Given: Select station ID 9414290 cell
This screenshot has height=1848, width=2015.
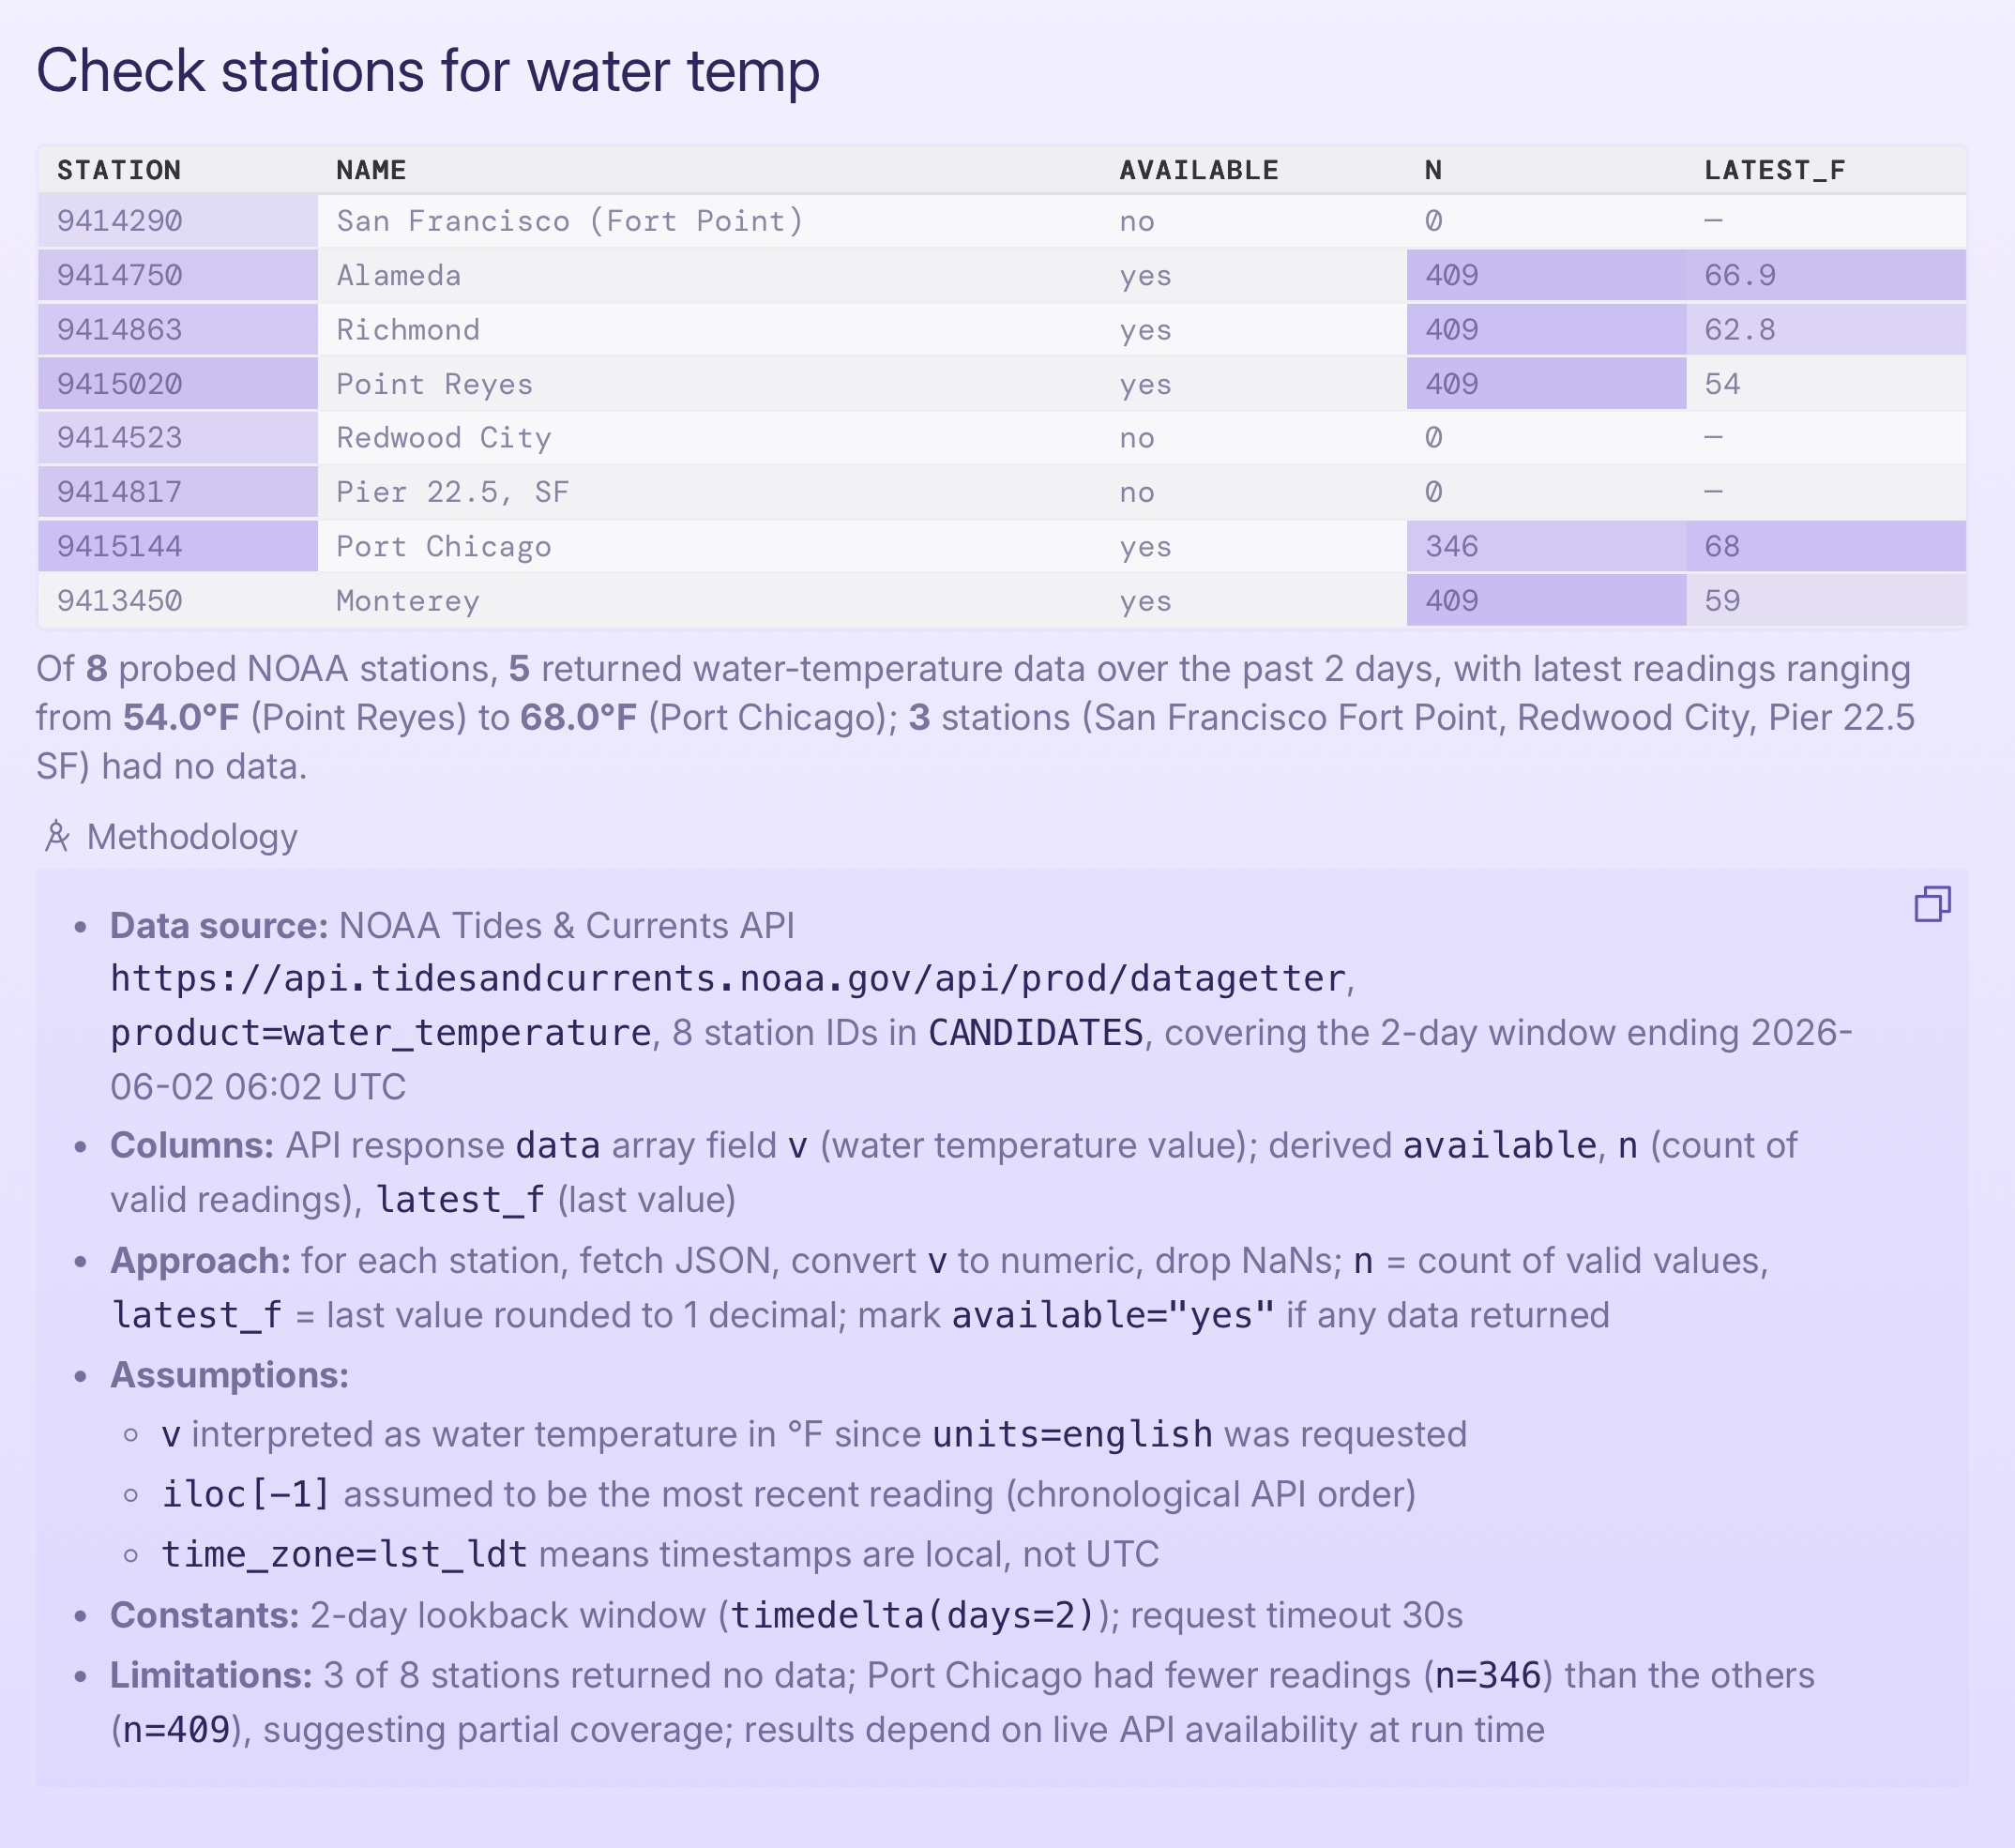Looking at the screenshot, I should pyautogui.click(x=178, y=221).
